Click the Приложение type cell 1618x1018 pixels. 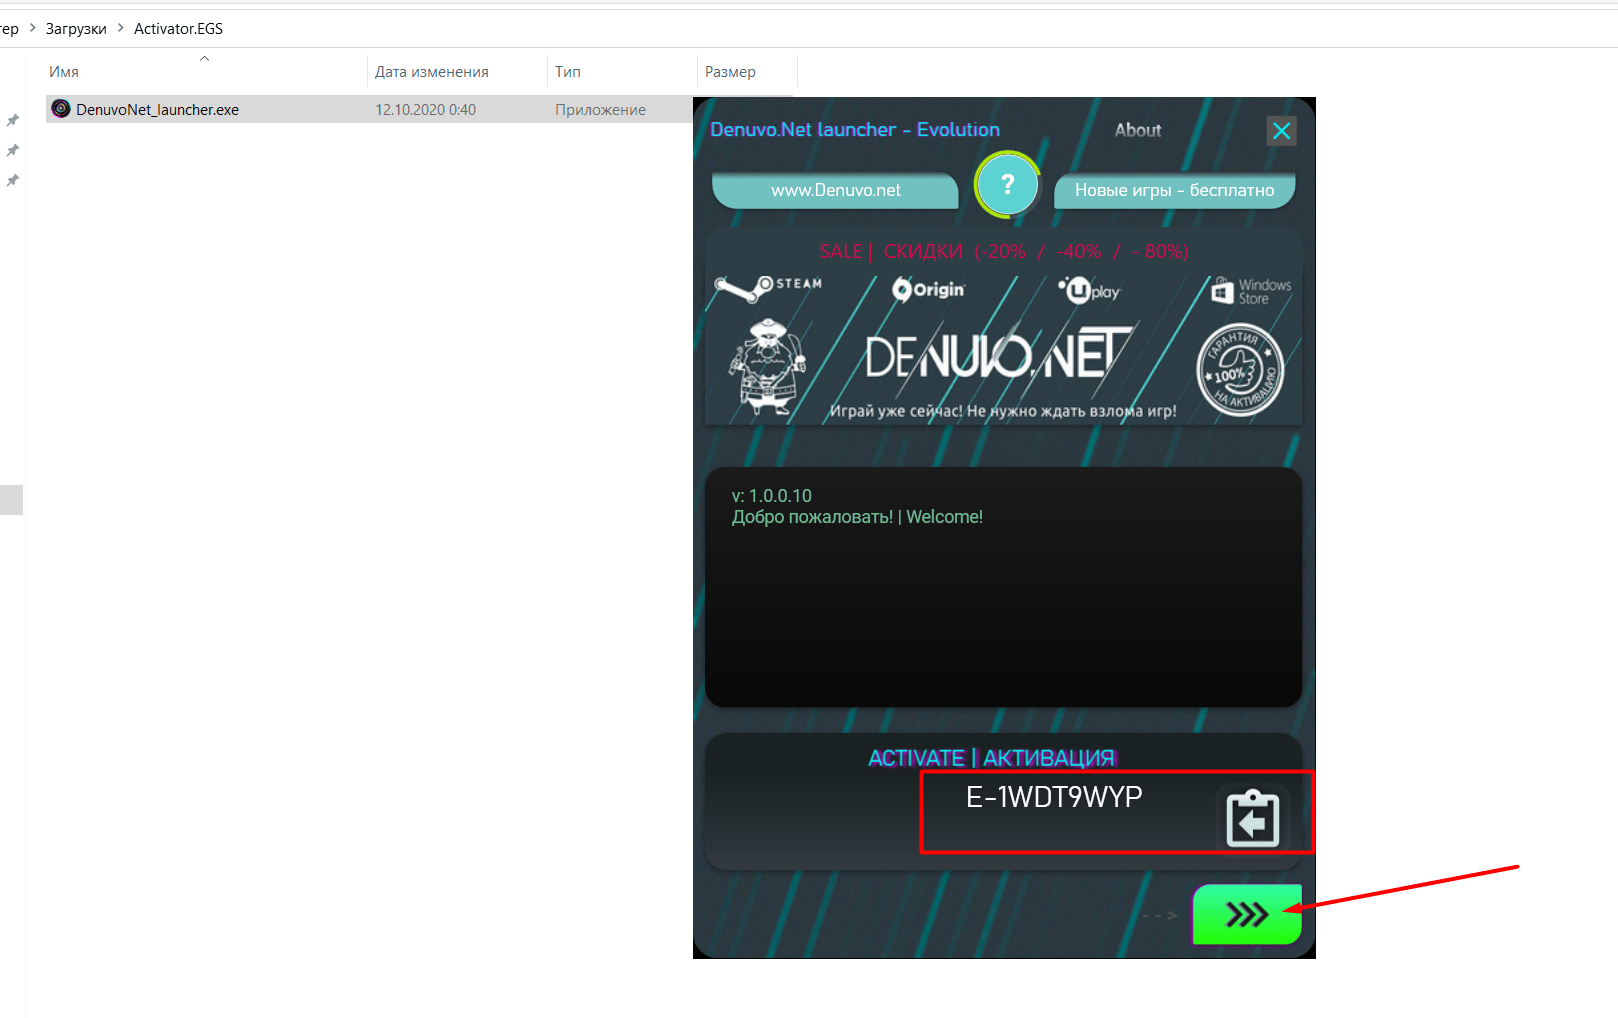click(x=600, y=109)
